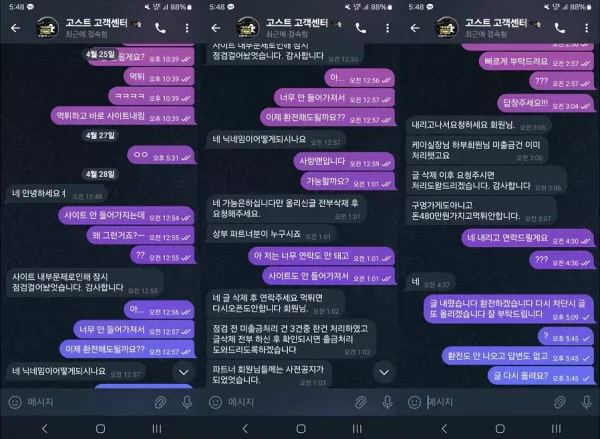Tap the scroll-down chevron in the middle chat
Image resolution: width=600 pixels, height=439 pixels.
click(x=384, y=372)
